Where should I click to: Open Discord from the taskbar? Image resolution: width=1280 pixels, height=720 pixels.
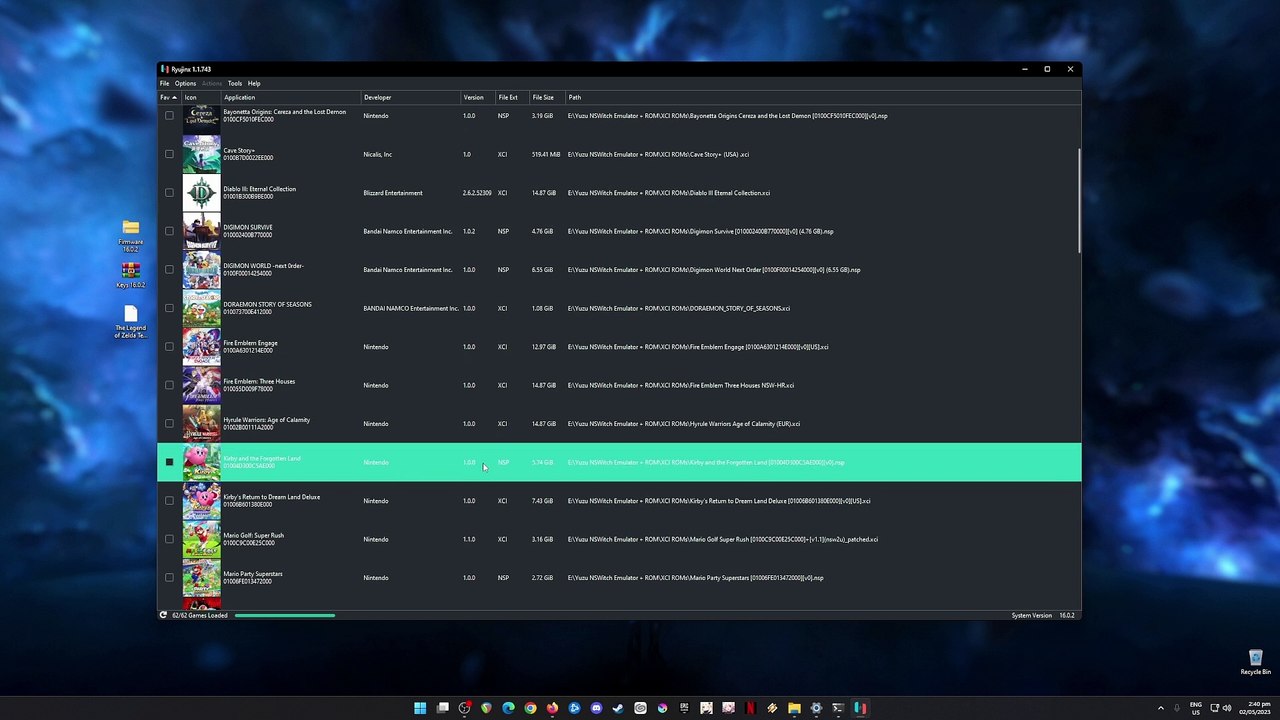coord(596,708)
